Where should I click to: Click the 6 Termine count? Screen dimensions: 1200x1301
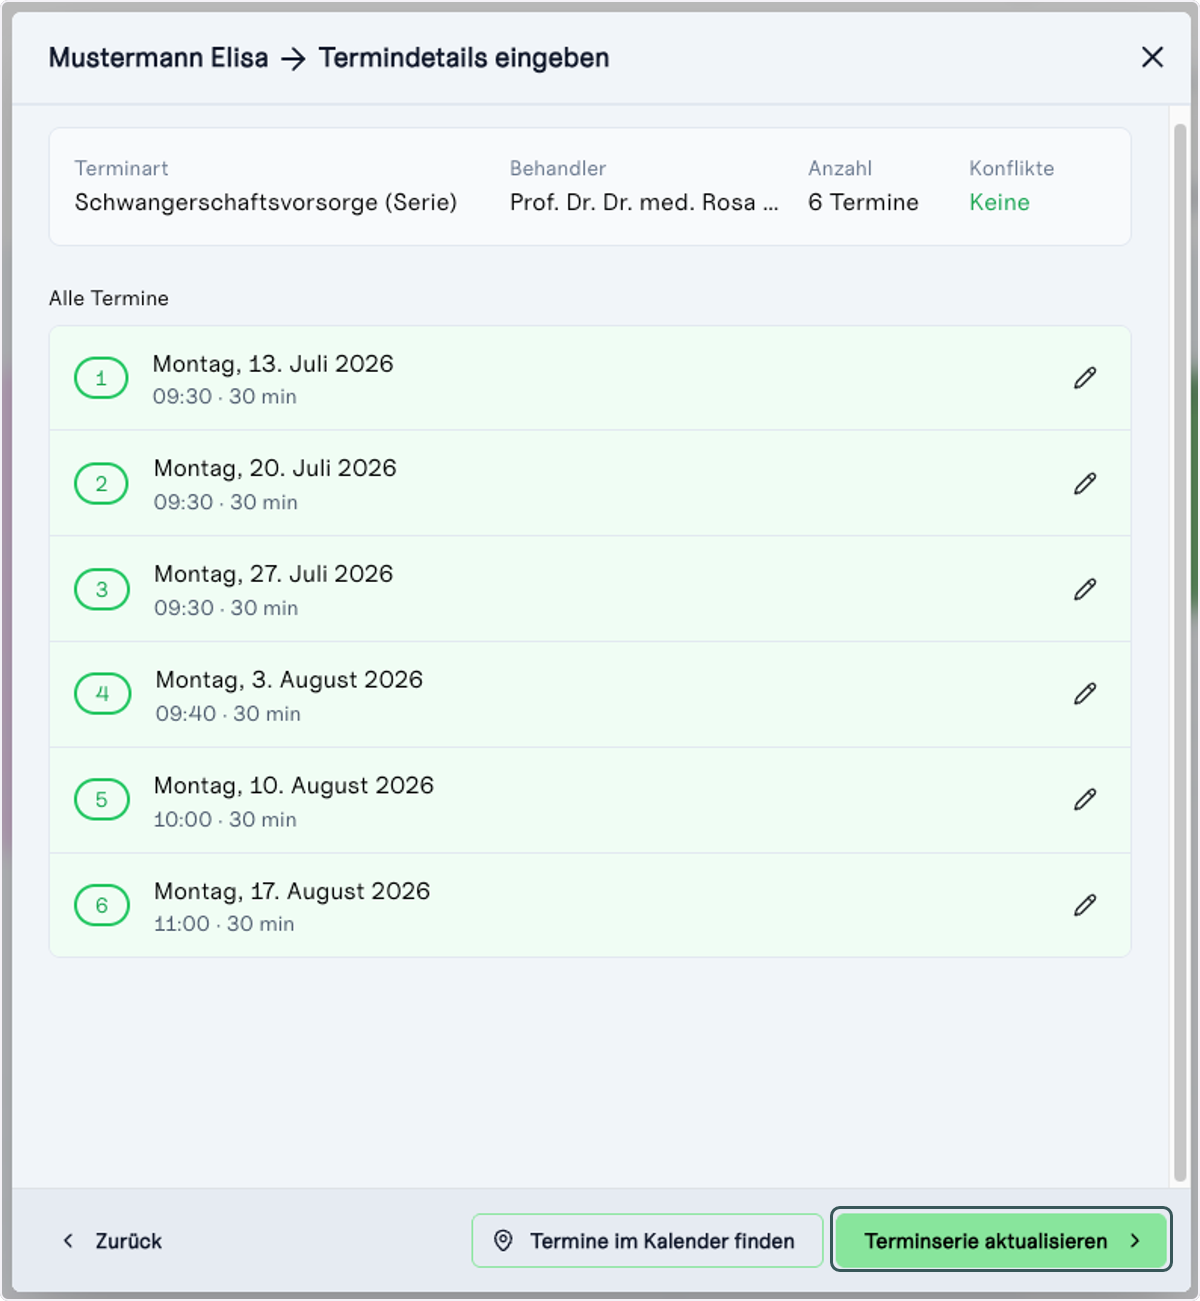[x=863, y=203]
